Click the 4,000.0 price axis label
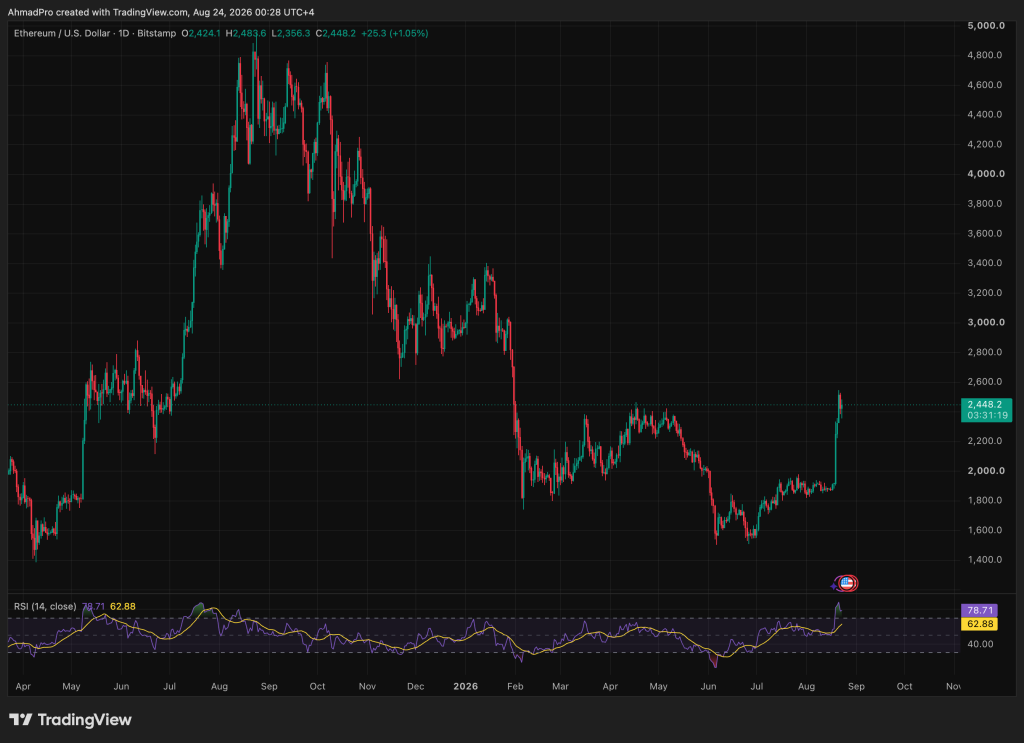Image resolution: width=1024 pixels, height=743 pixels. [x=985, y=174]
